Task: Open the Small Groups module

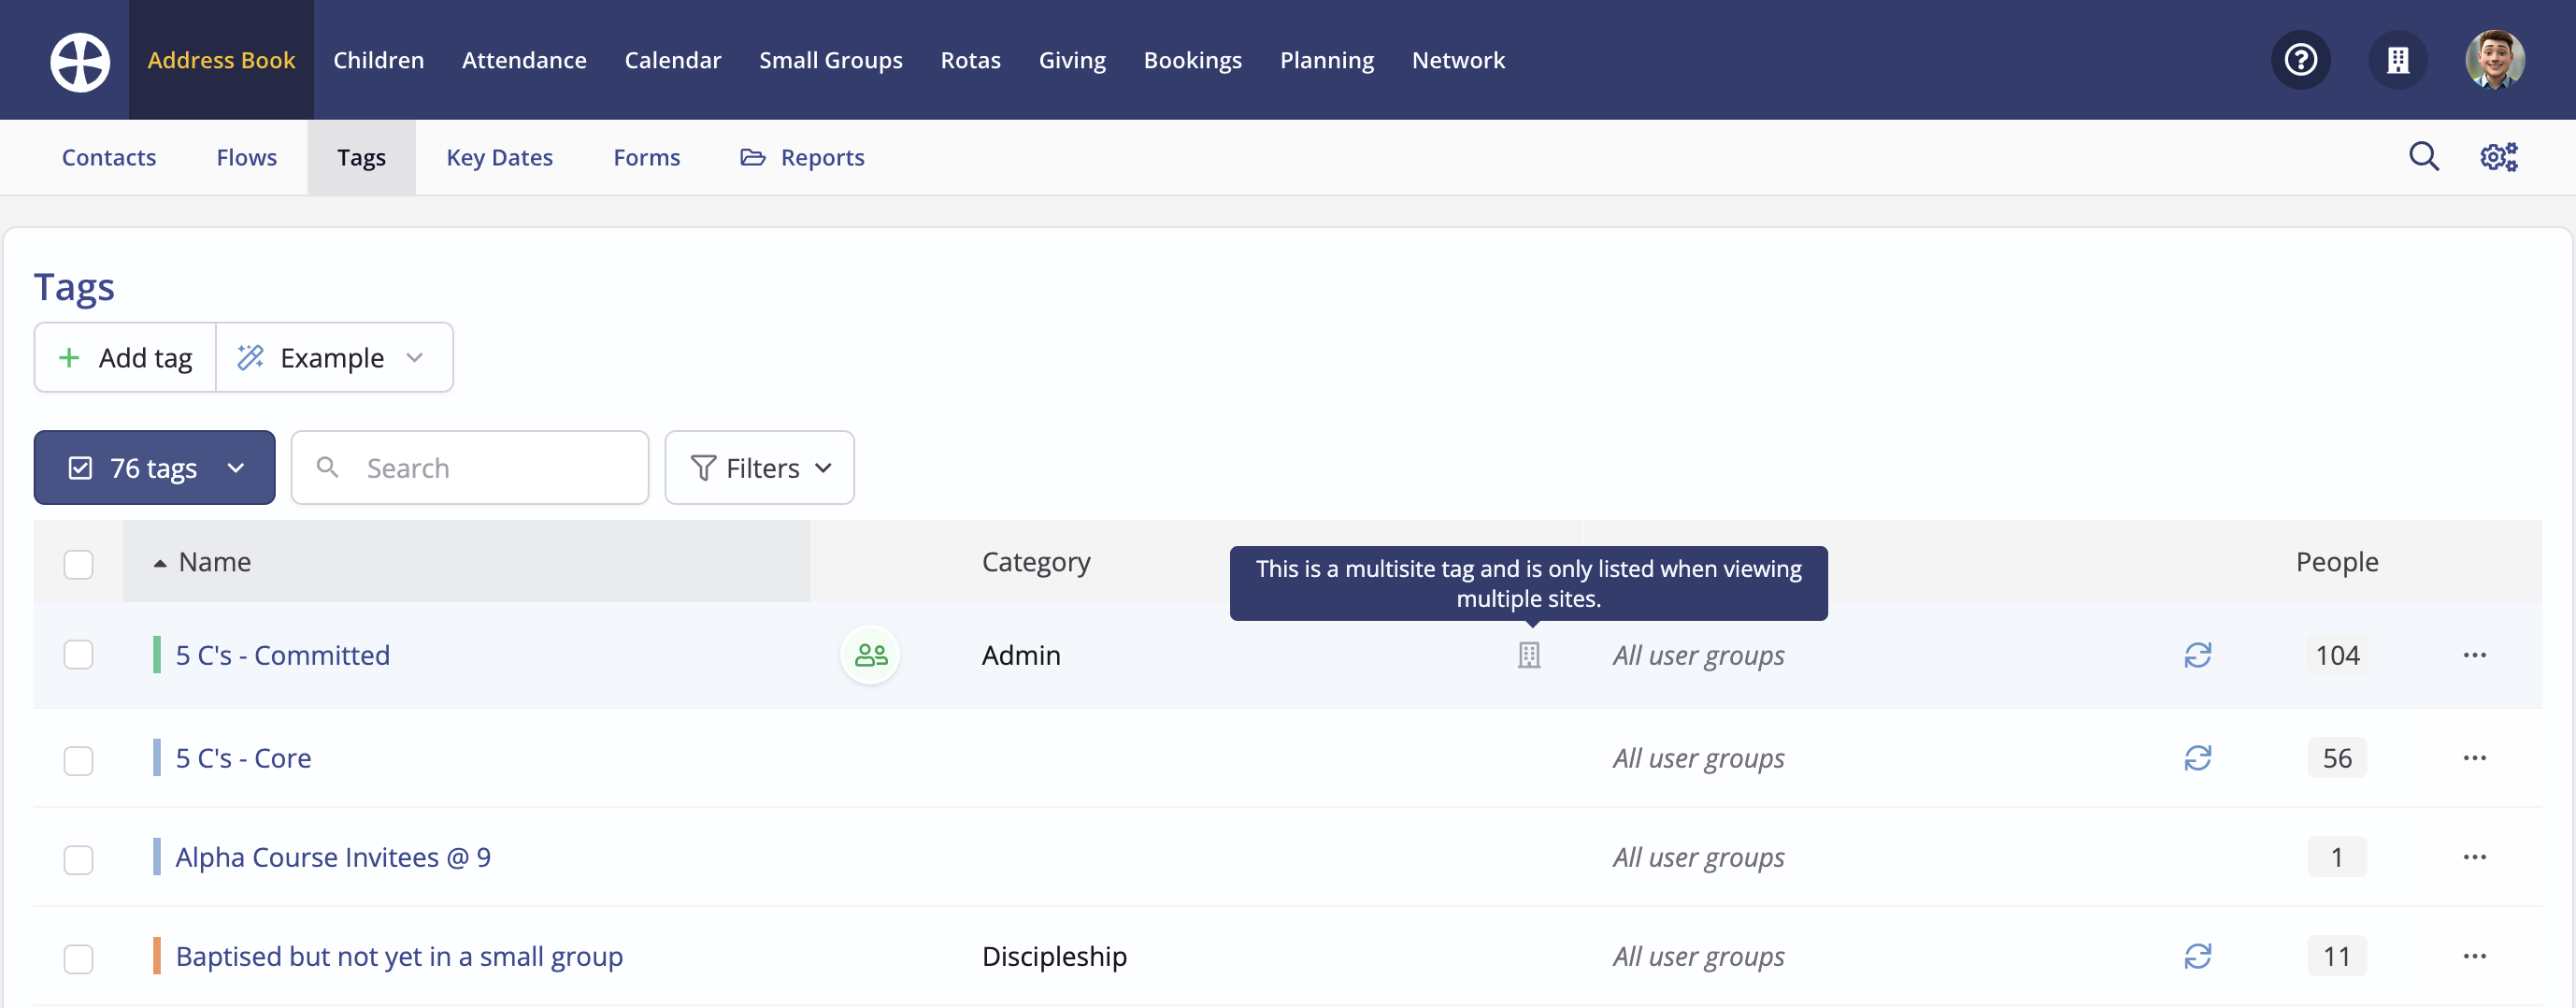Action: tap(830, 60)
